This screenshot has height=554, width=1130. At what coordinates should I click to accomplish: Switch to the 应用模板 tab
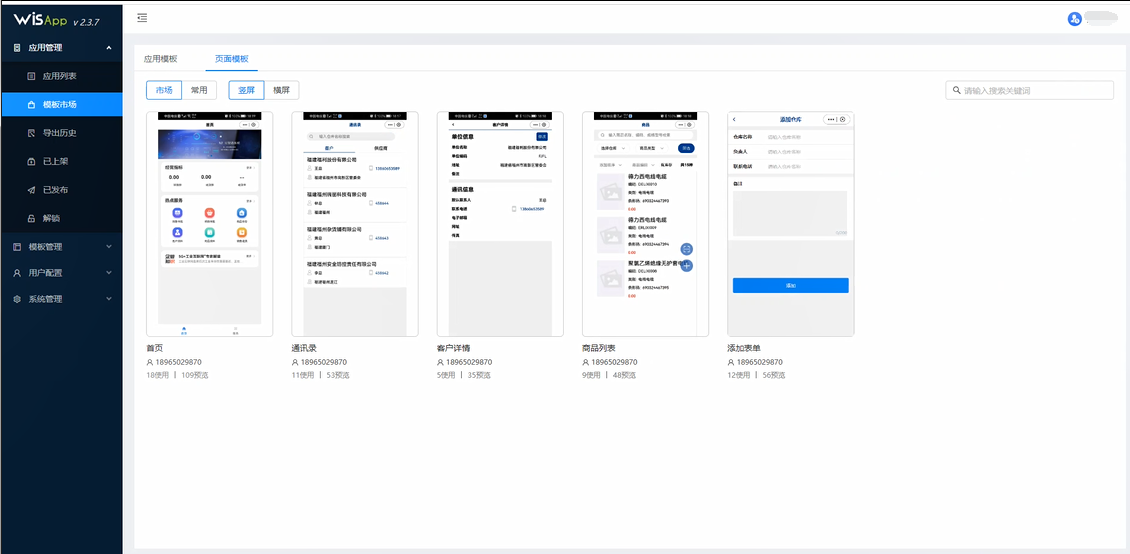160,59
